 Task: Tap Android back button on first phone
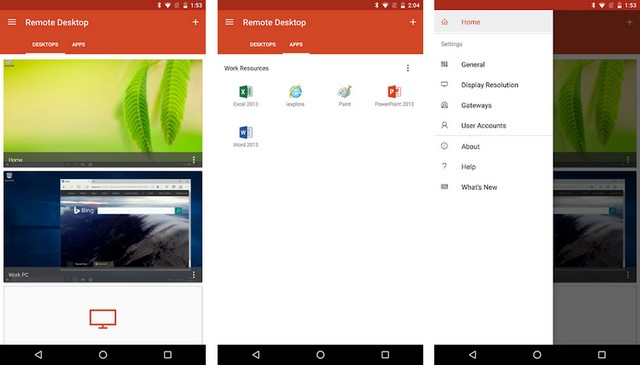(38, 355)
